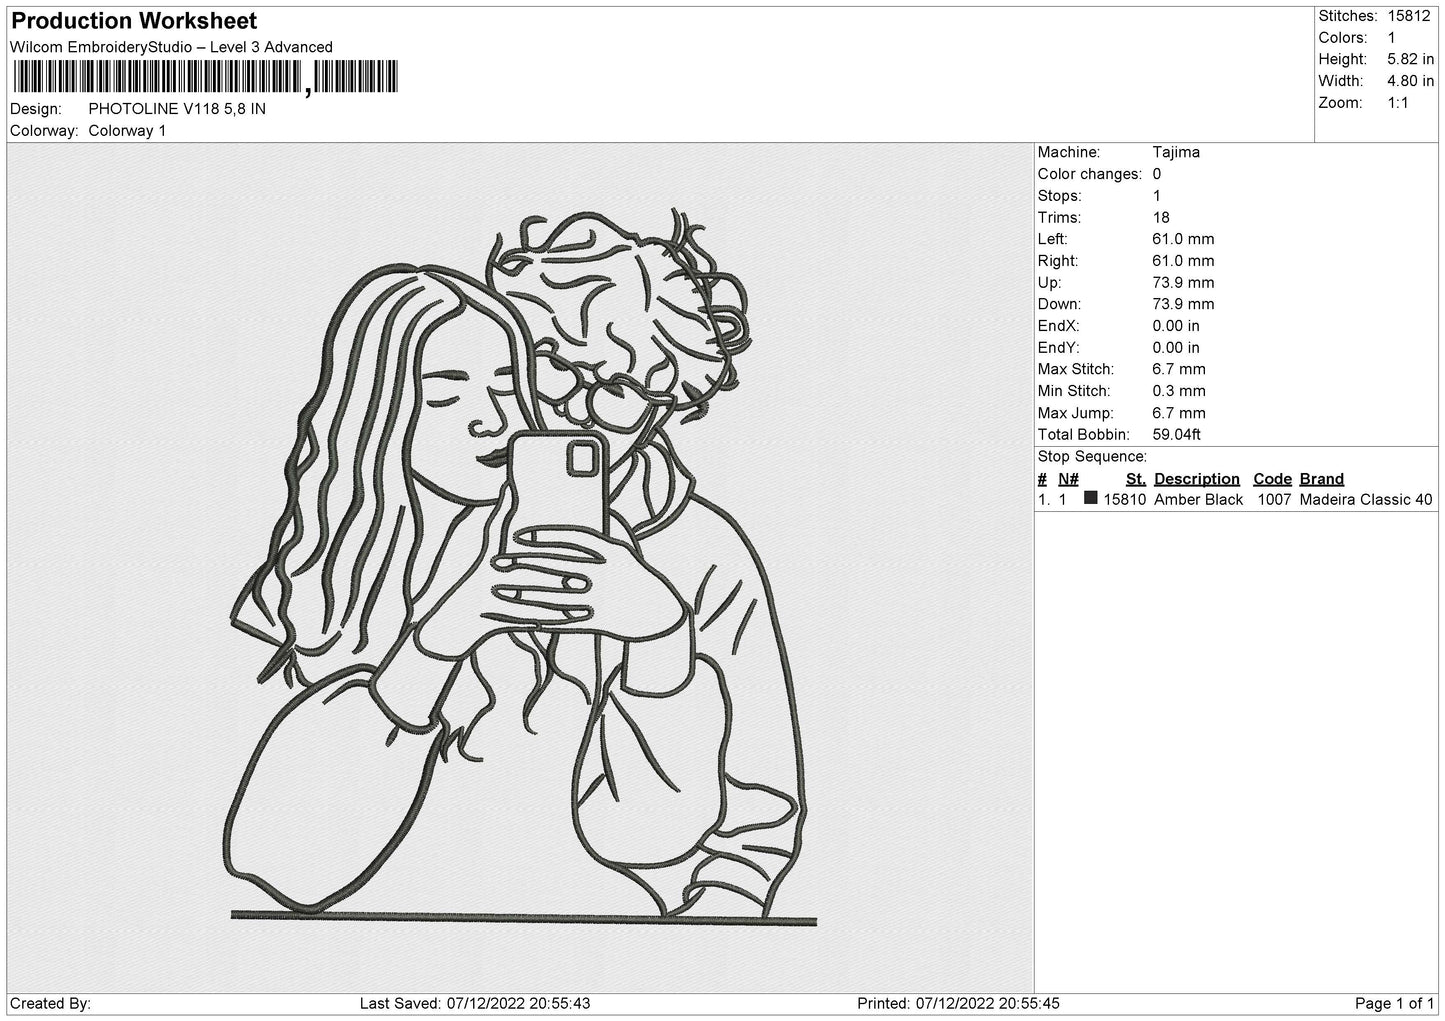Select the Created By footer label
This screenshot has width=1445, height=1021.
click(x=50, y=1003)
